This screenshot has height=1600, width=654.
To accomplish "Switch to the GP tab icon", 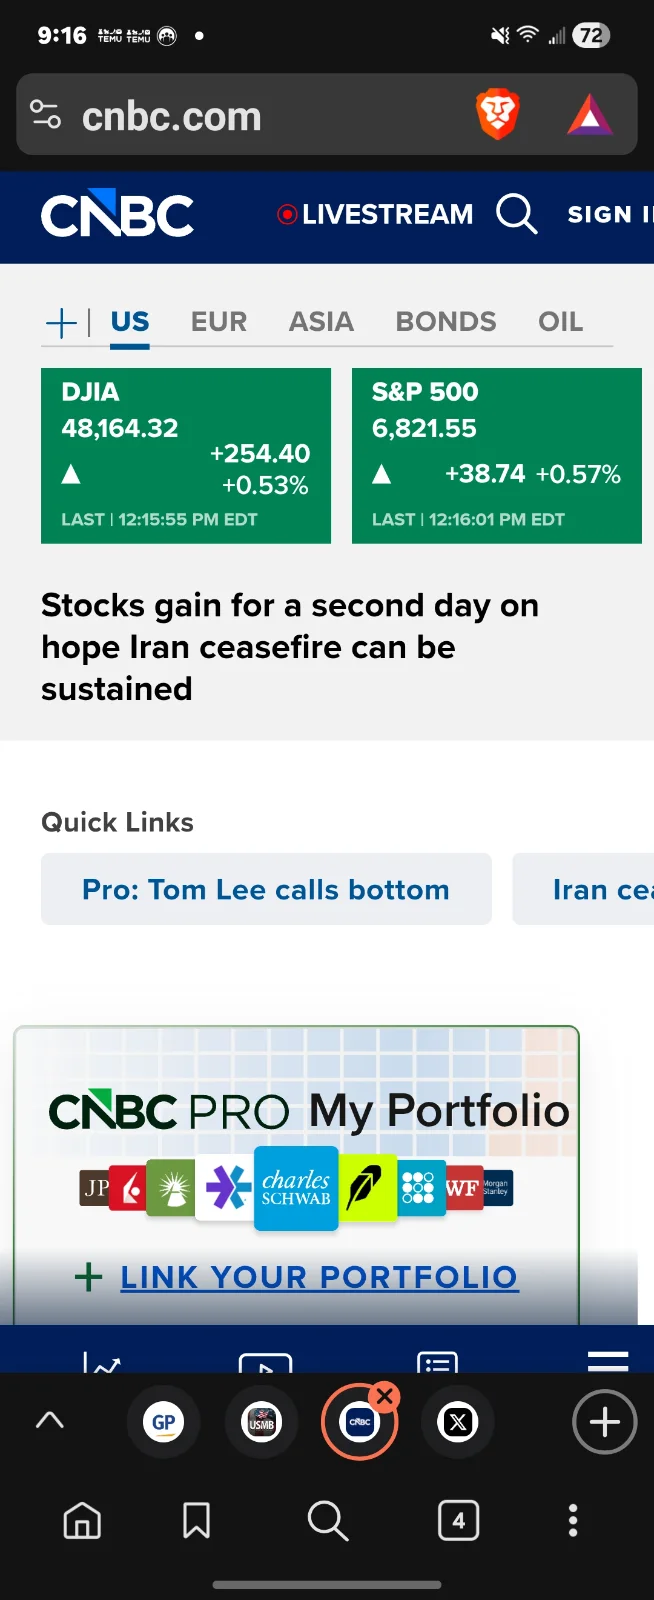I will coord(163,1422).
